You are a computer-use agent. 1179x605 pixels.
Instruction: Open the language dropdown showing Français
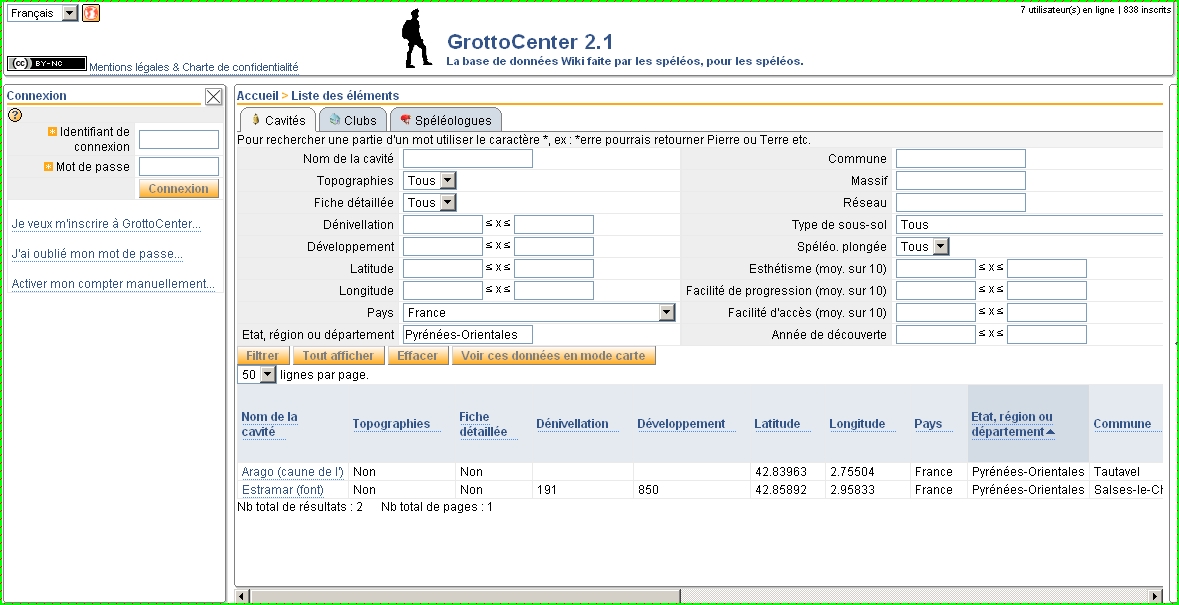click(x=43, y=13)
